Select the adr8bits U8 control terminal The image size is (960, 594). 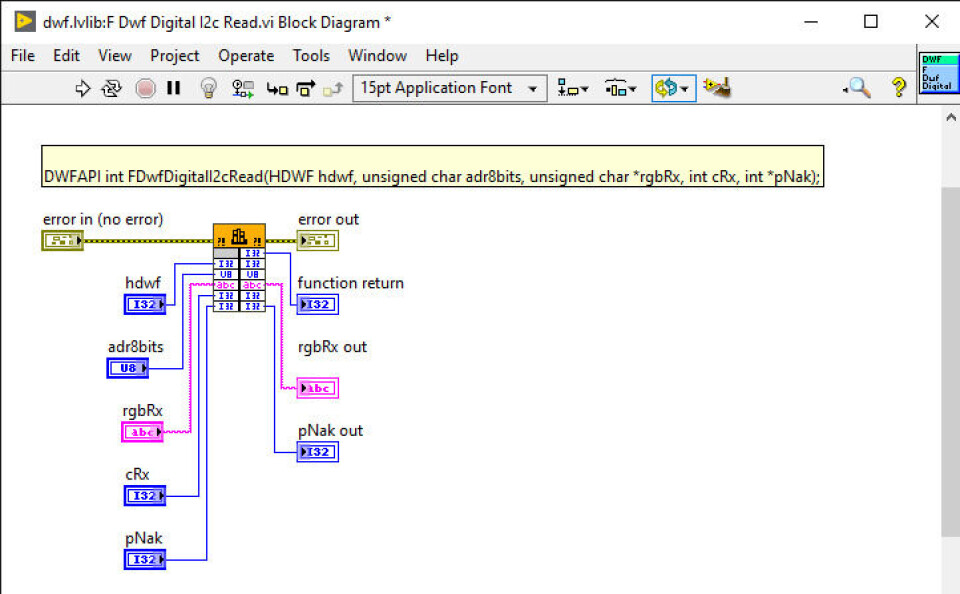coord(128,368)
